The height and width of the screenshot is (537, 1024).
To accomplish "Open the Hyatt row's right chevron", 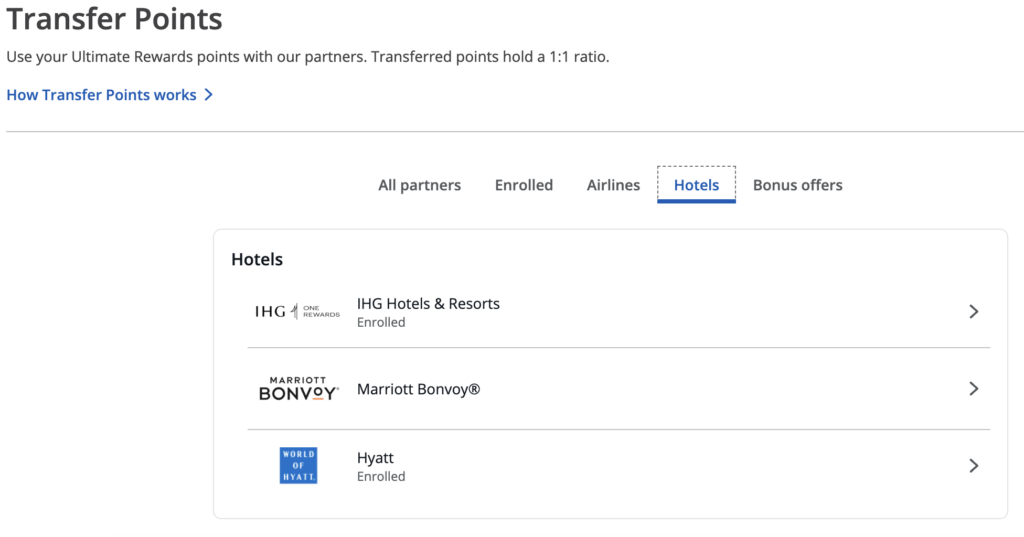I will click(974, 466).
